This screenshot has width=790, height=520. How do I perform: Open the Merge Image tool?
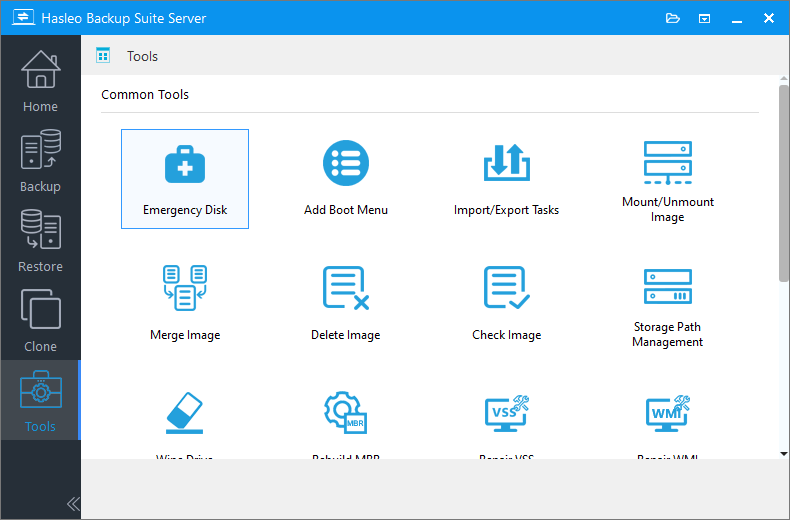[185, 304]
